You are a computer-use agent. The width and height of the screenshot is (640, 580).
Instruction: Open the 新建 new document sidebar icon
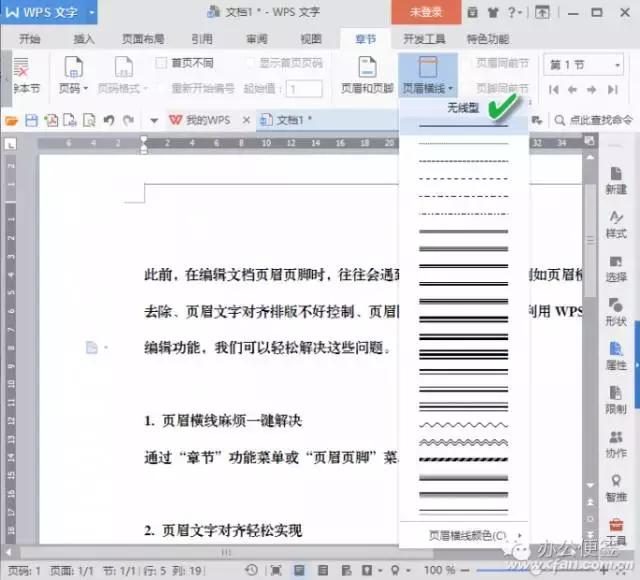(616, 180)
